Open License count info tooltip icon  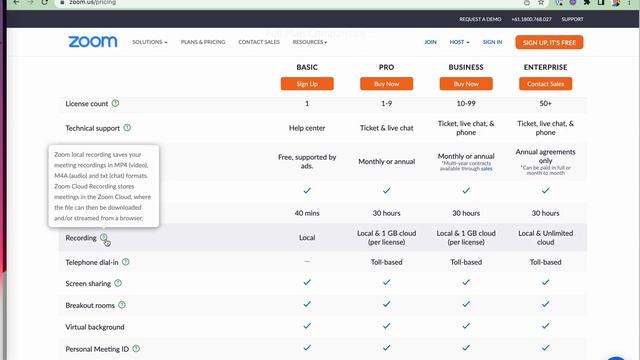(x=116, y=103)
